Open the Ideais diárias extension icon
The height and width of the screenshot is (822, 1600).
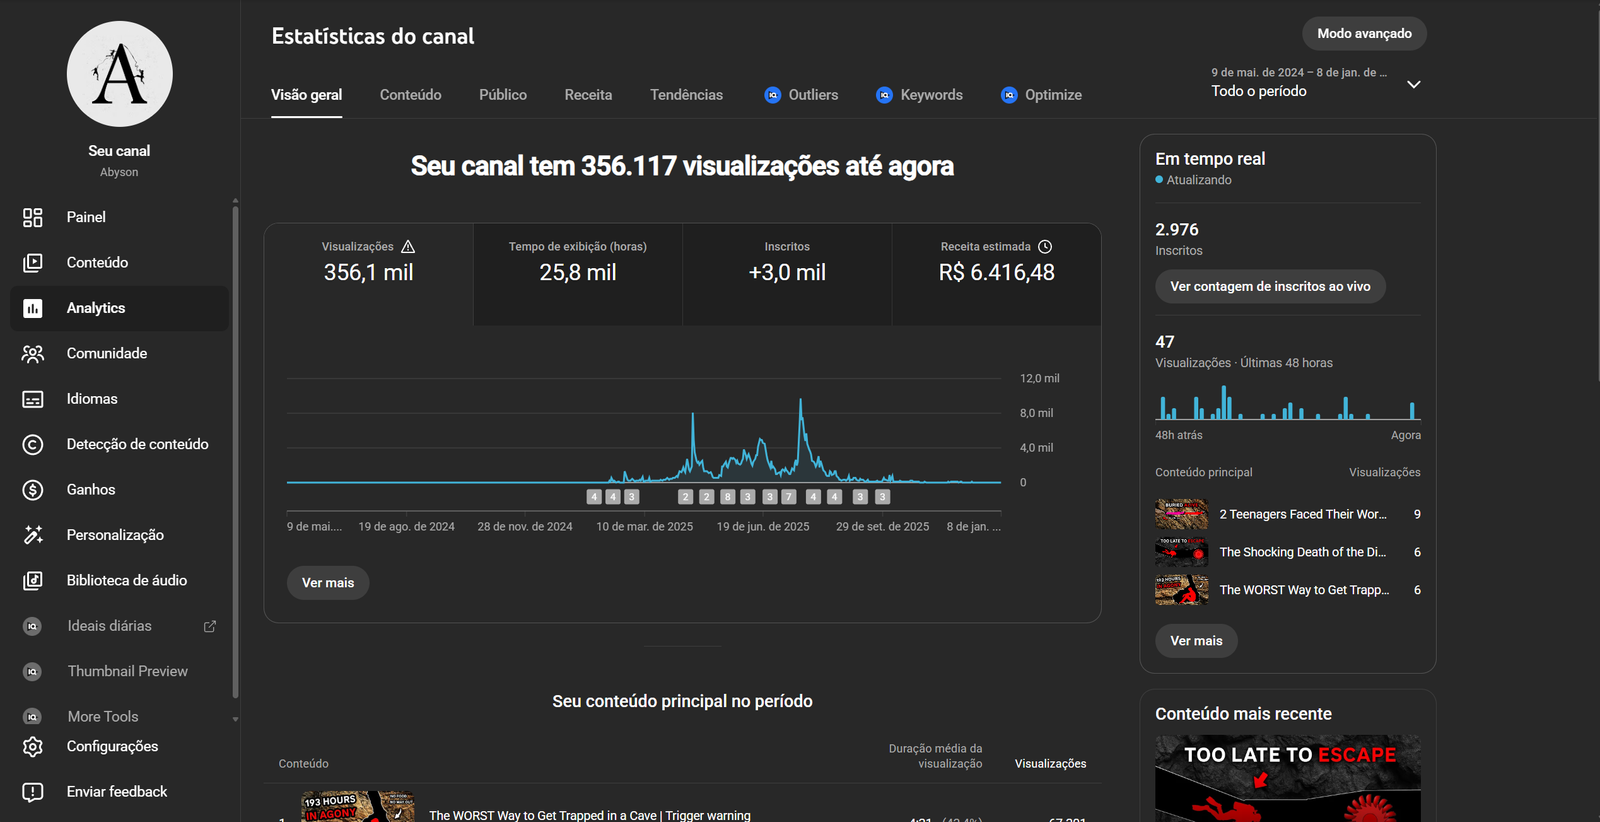tap(33, 626)
